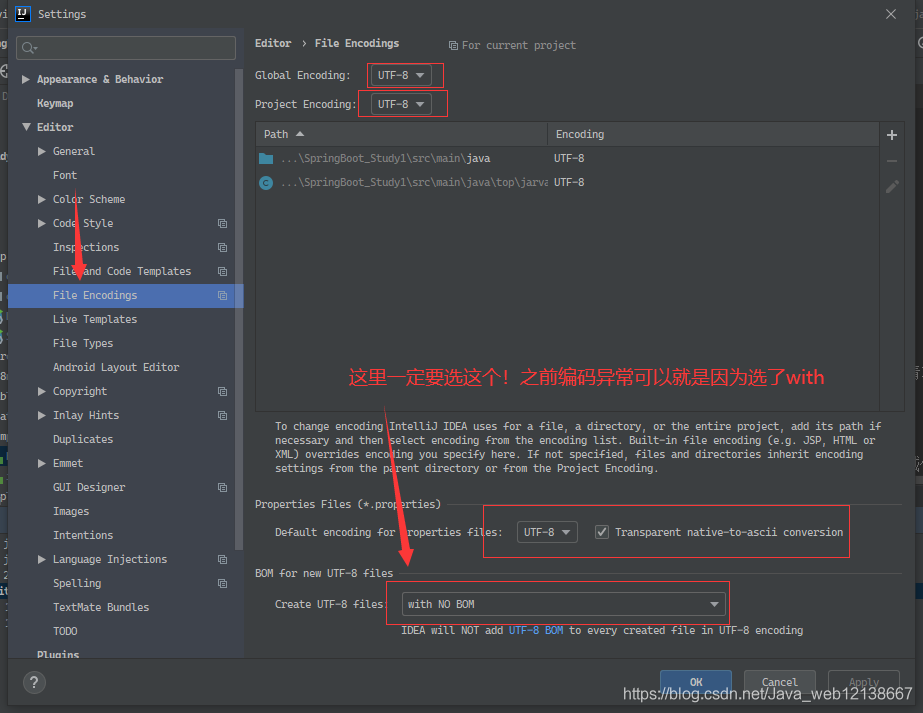Click the Cancel button
The width and height of the screenshot is (923, 713).
click(779, 681)
